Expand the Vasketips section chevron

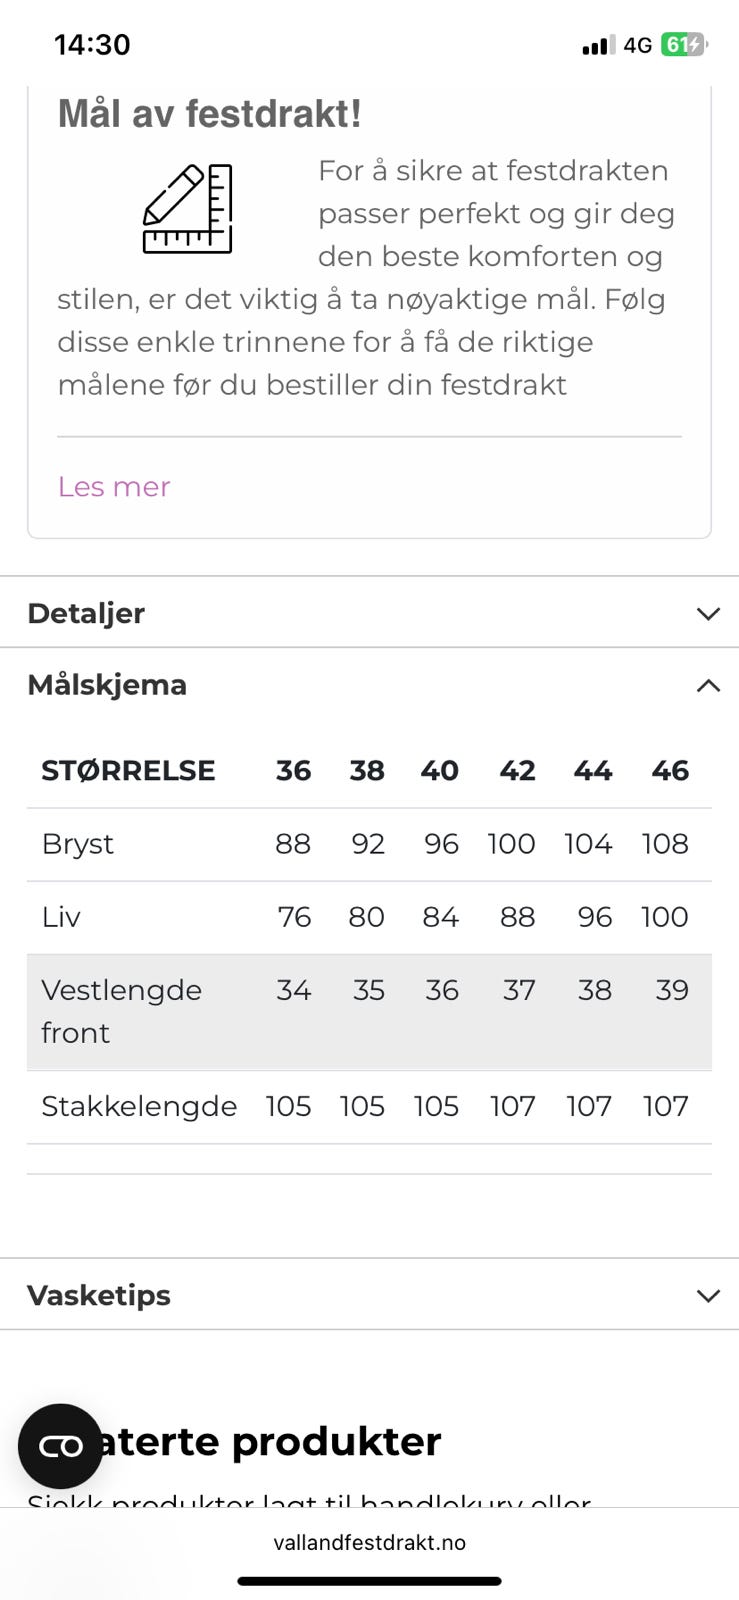tap(708, 1295)
